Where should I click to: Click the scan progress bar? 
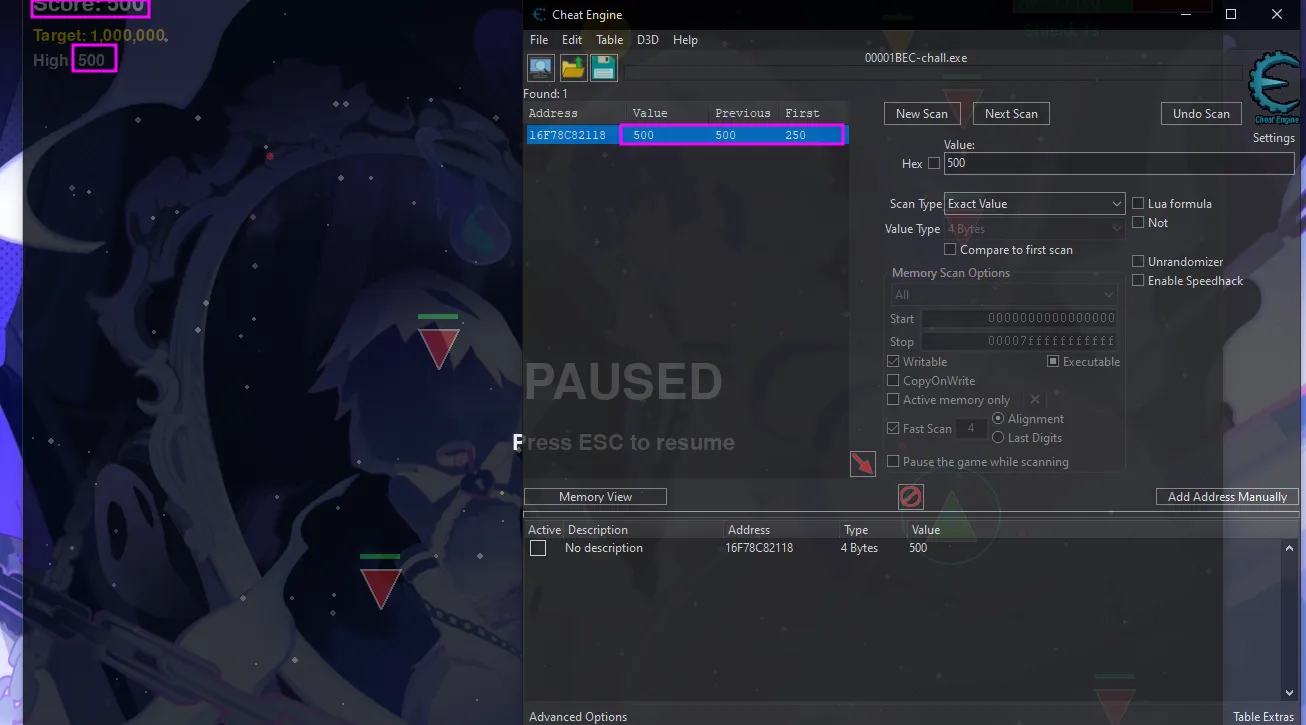click(934, 73)
